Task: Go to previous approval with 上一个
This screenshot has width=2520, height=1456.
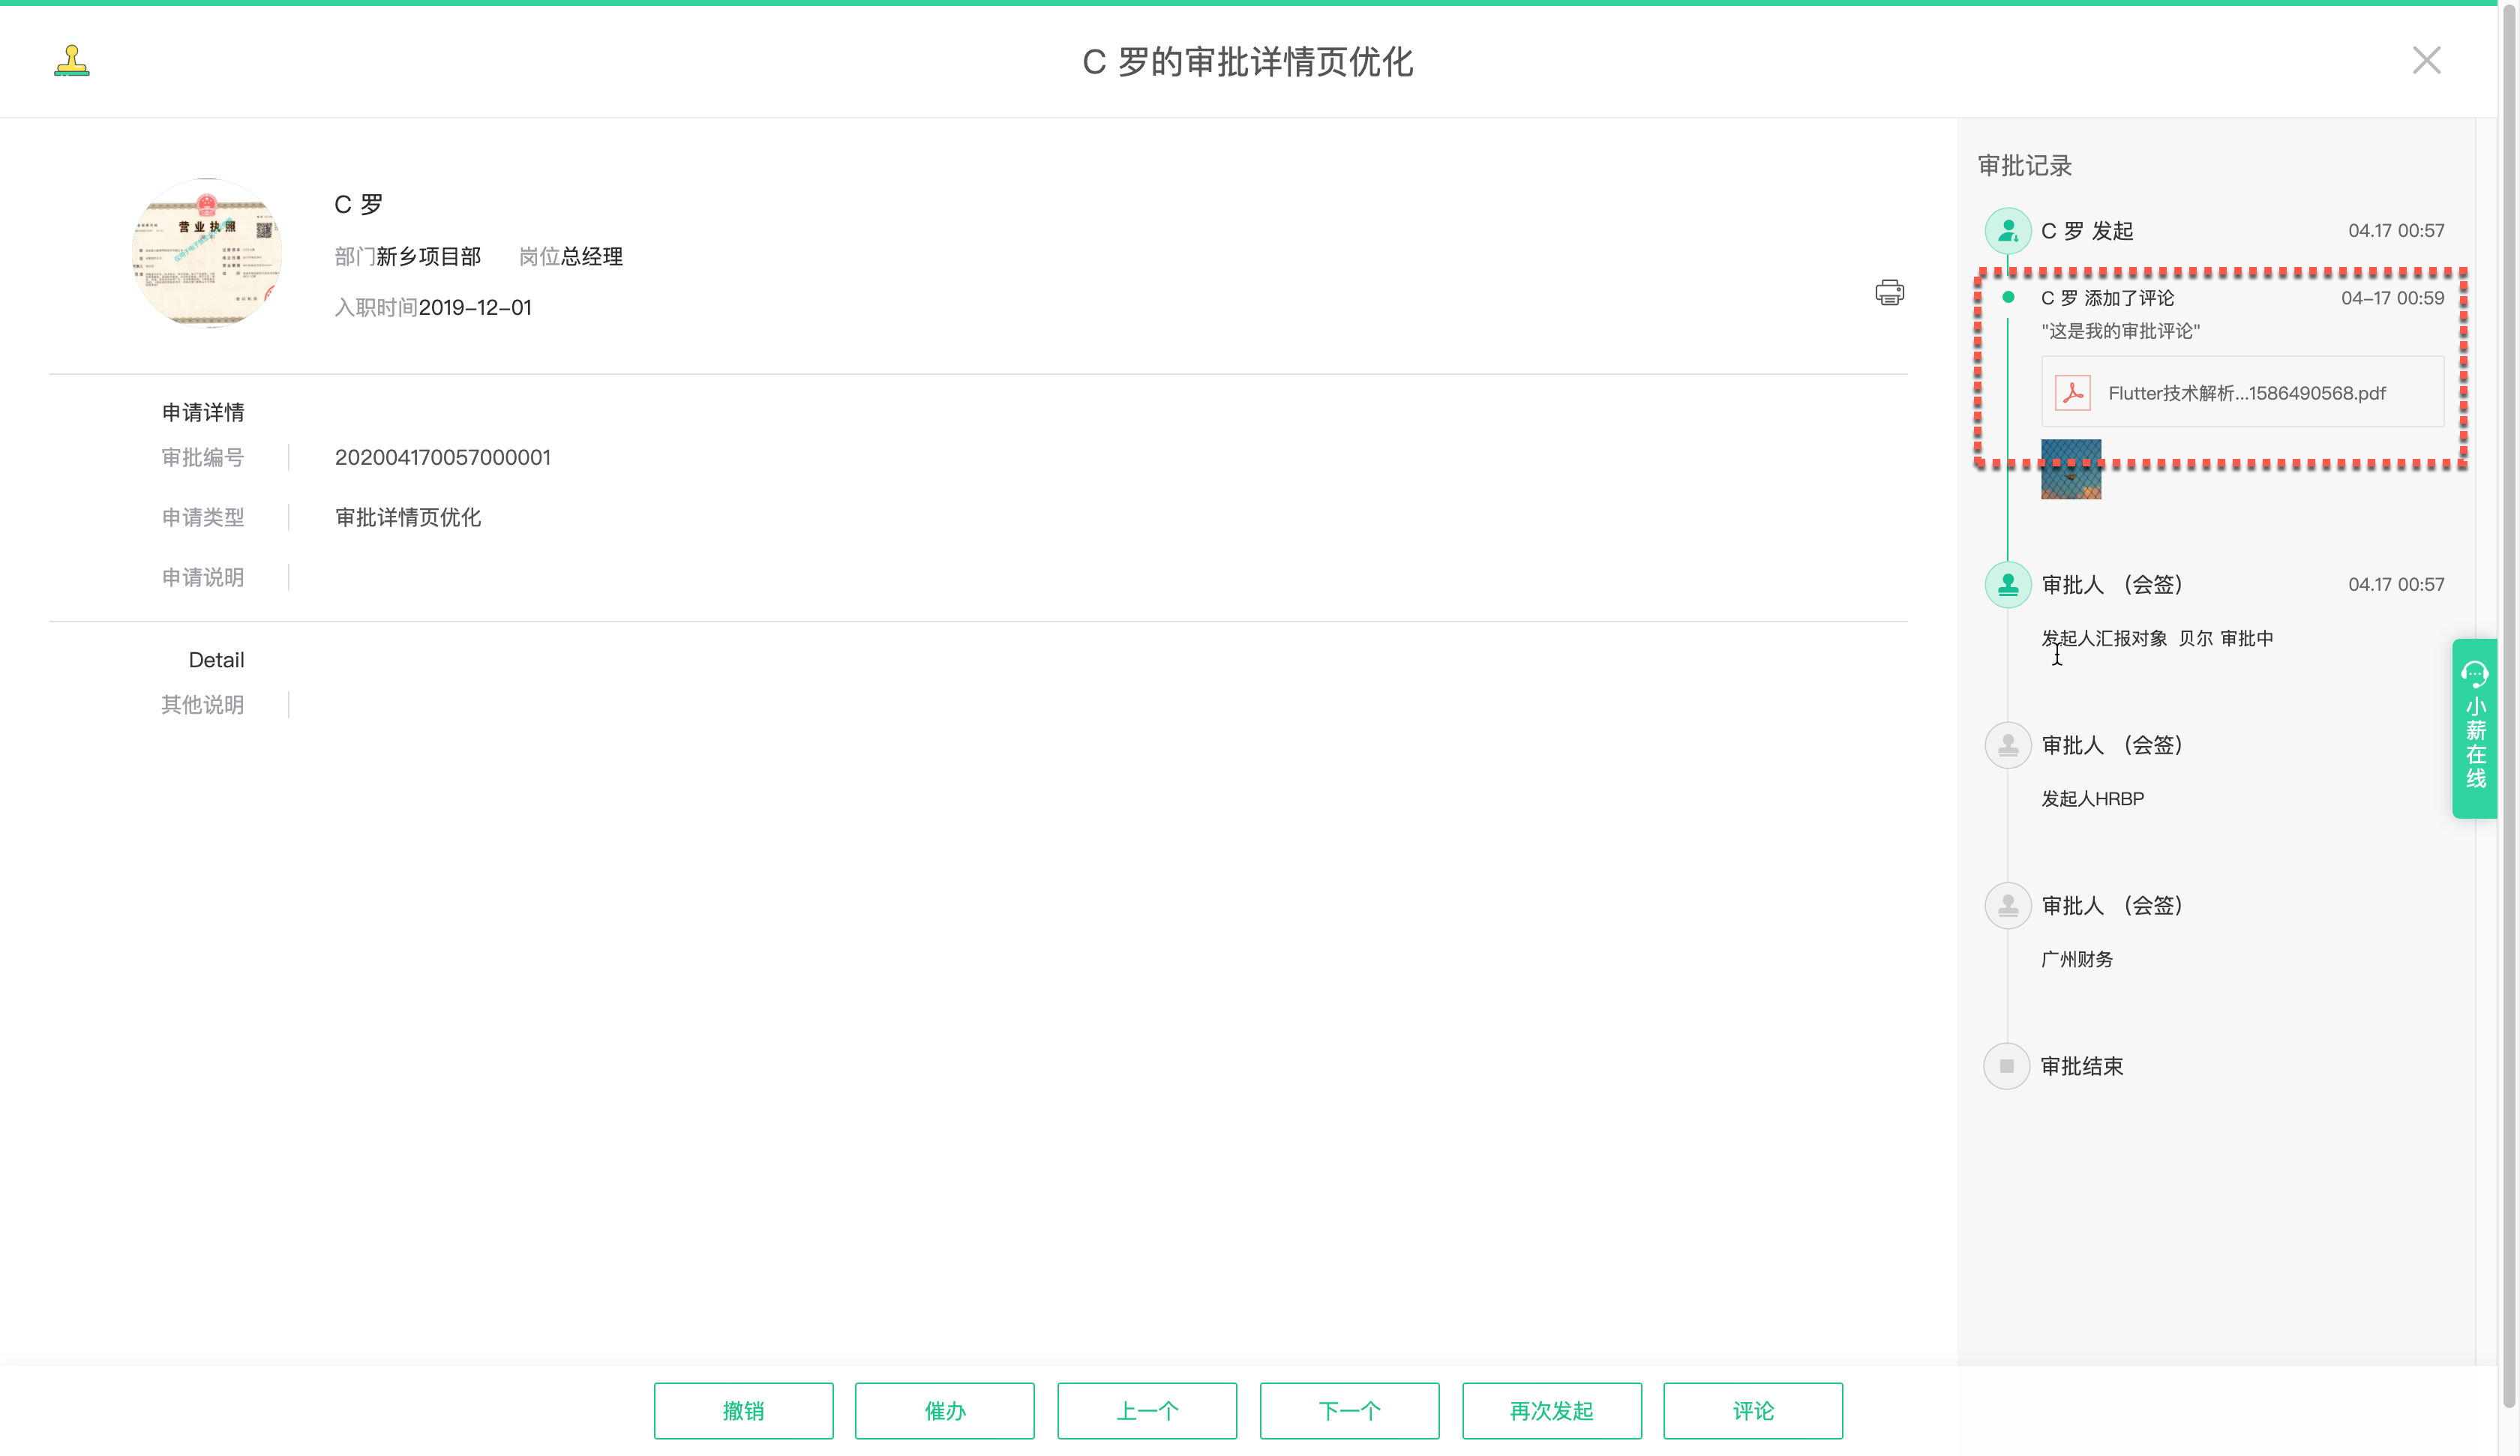Action: click(x=1147, y=1410)
